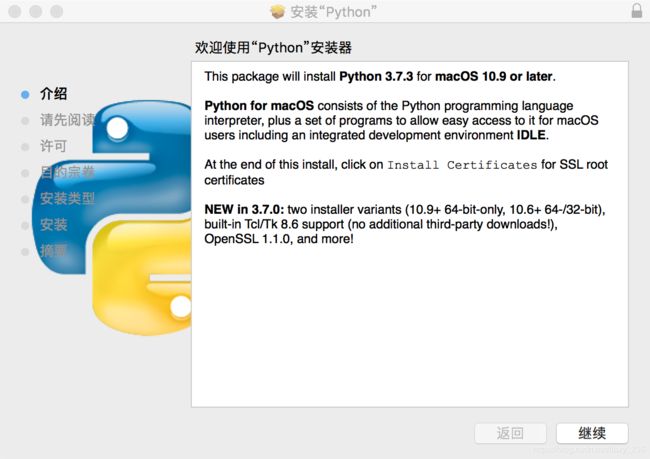Click the bold text "Python 3.7.3"

coord(376,77)
